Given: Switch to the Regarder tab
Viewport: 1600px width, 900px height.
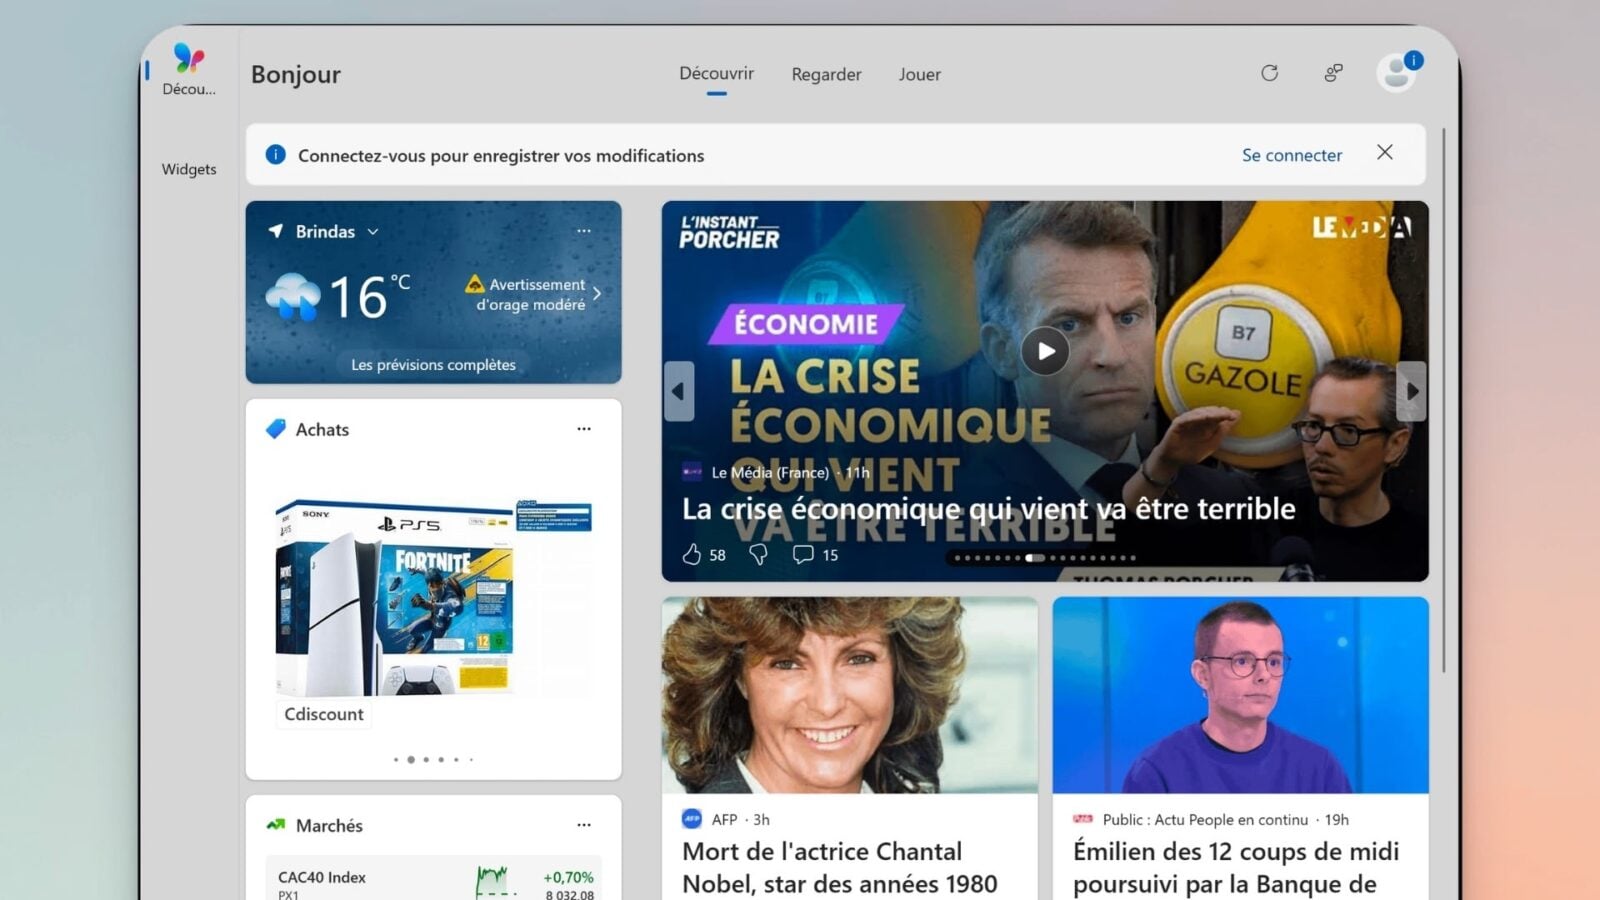Looking at the screenshot, I should (x=826, y=74).
